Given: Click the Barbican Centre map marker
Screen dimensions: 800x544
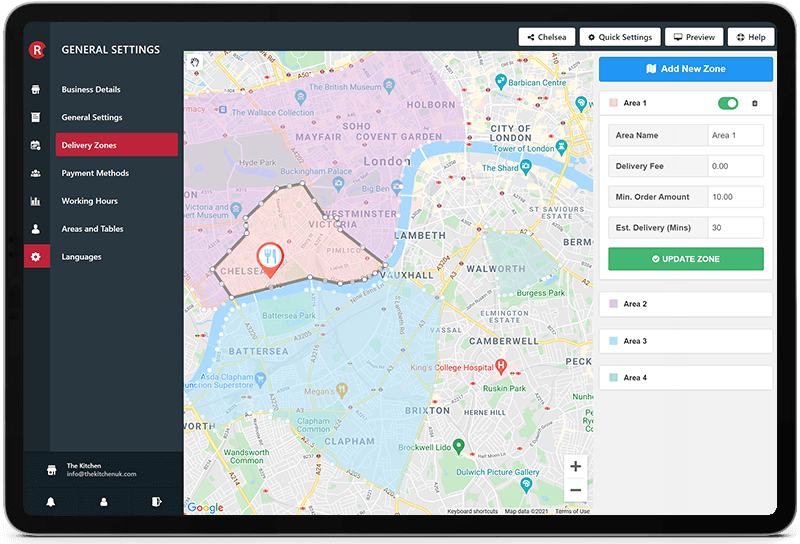Looking at the screenshot, I should (x=501, y=81).
